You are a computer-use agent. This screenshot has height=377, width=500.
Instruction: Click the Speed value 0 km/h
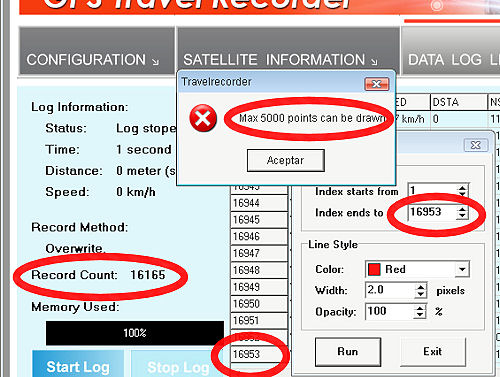click(136, 192)
